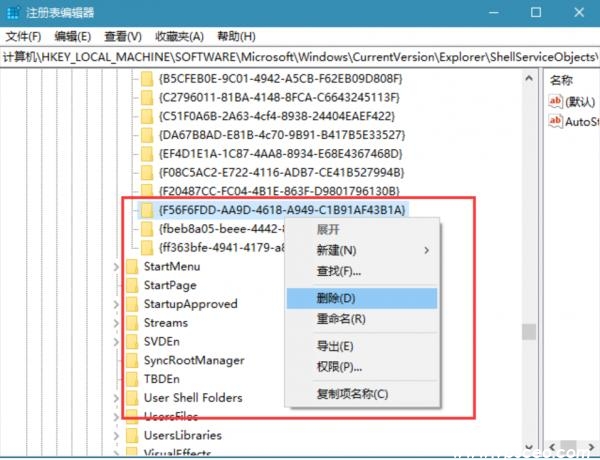Open the 文件(F) menu
Image resolution: width=600 pixels, height=460 pixels.
point(24,37)
